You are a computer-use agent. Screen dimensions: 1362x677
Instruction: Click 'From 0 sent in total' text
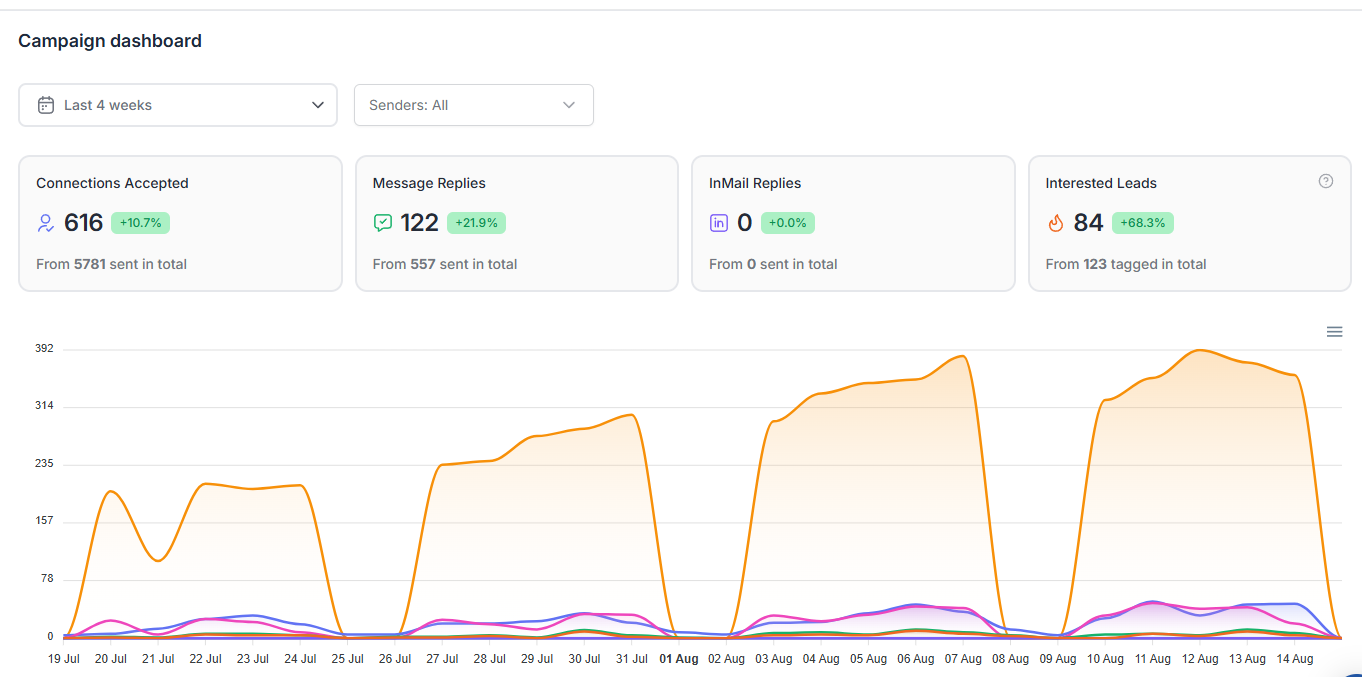(x=773, y=264)
